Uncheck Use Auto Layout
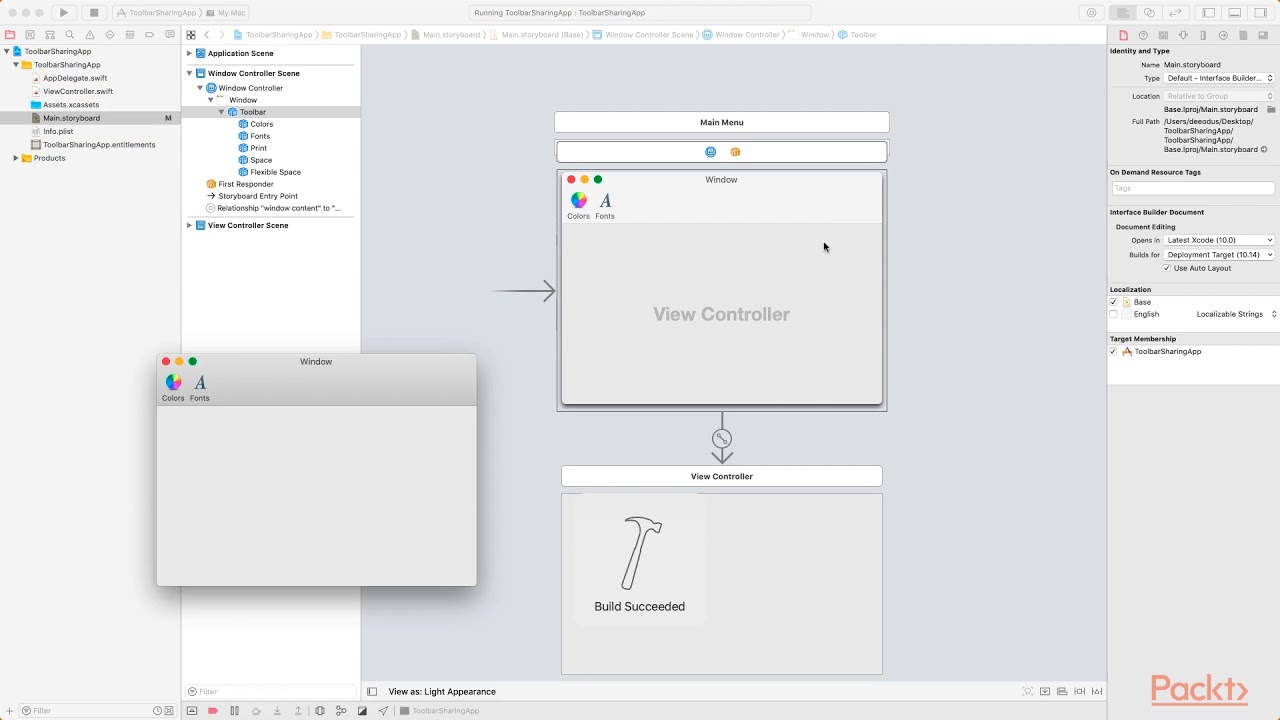1280x720 pixels. [1166, 268]
